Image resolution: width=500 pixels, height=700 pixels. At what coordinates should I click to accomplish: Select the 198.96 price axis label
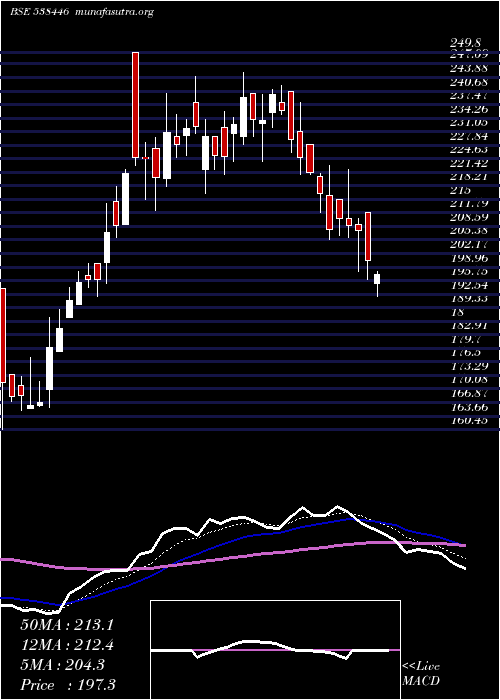pos(469,258)
